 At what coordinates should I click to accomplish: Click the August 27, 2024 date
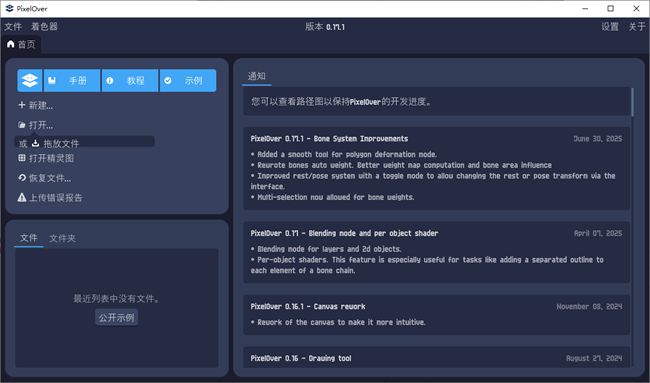click(x=594, y=359)
